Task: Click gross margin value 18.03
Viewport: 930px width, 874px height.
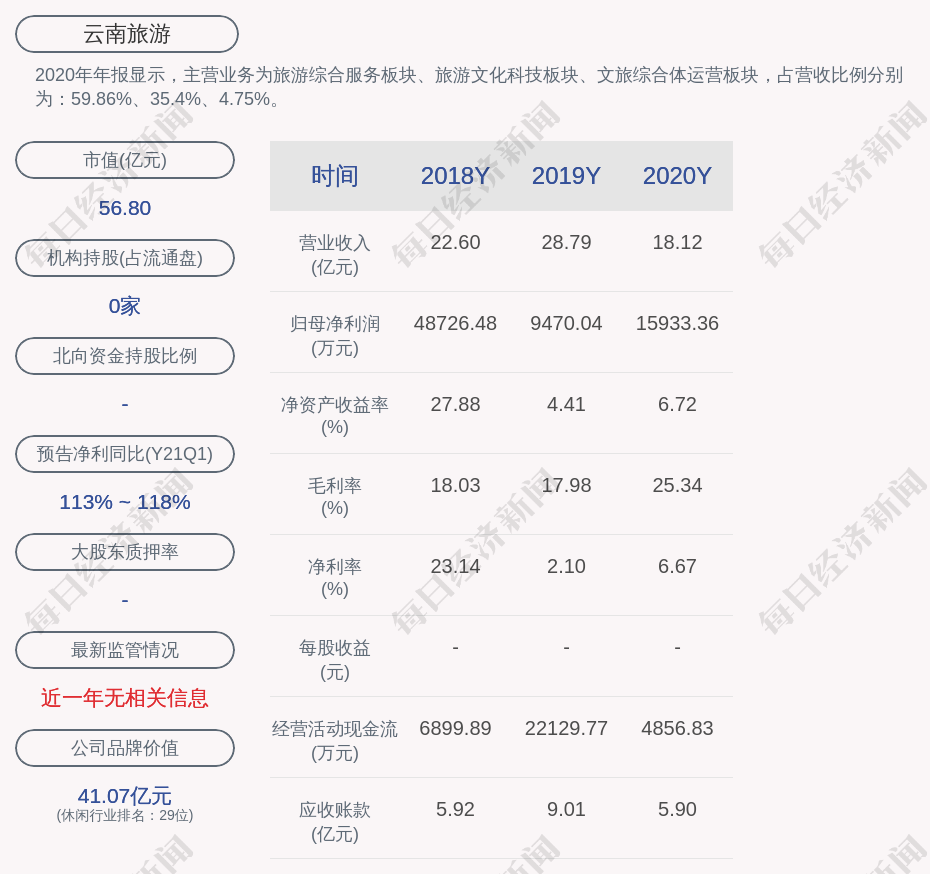Action: (456, 486)
